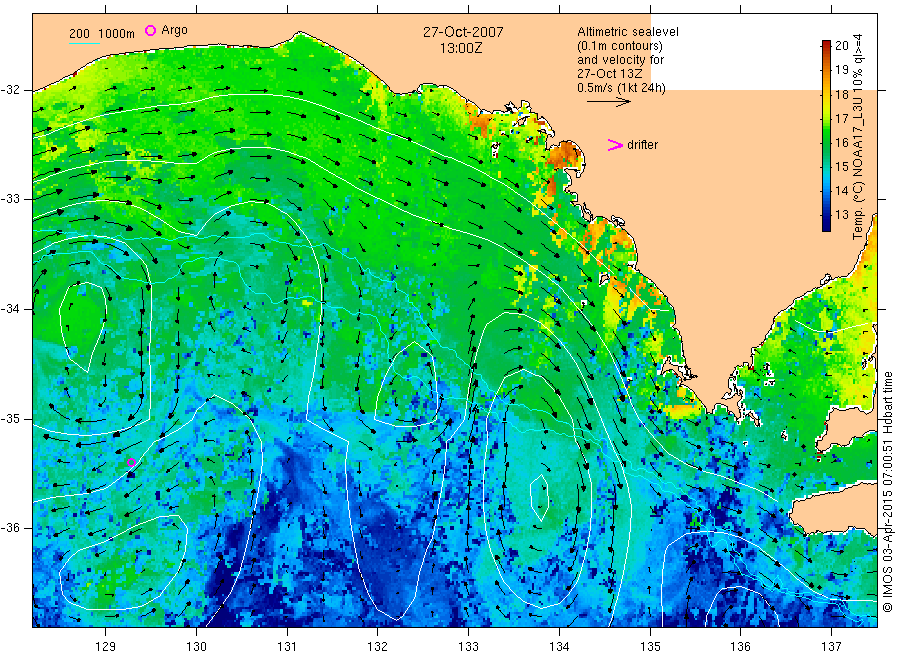Click the Argo float marker in the ocean
Screen dimensions: 900x660
[x=131, y=463]
